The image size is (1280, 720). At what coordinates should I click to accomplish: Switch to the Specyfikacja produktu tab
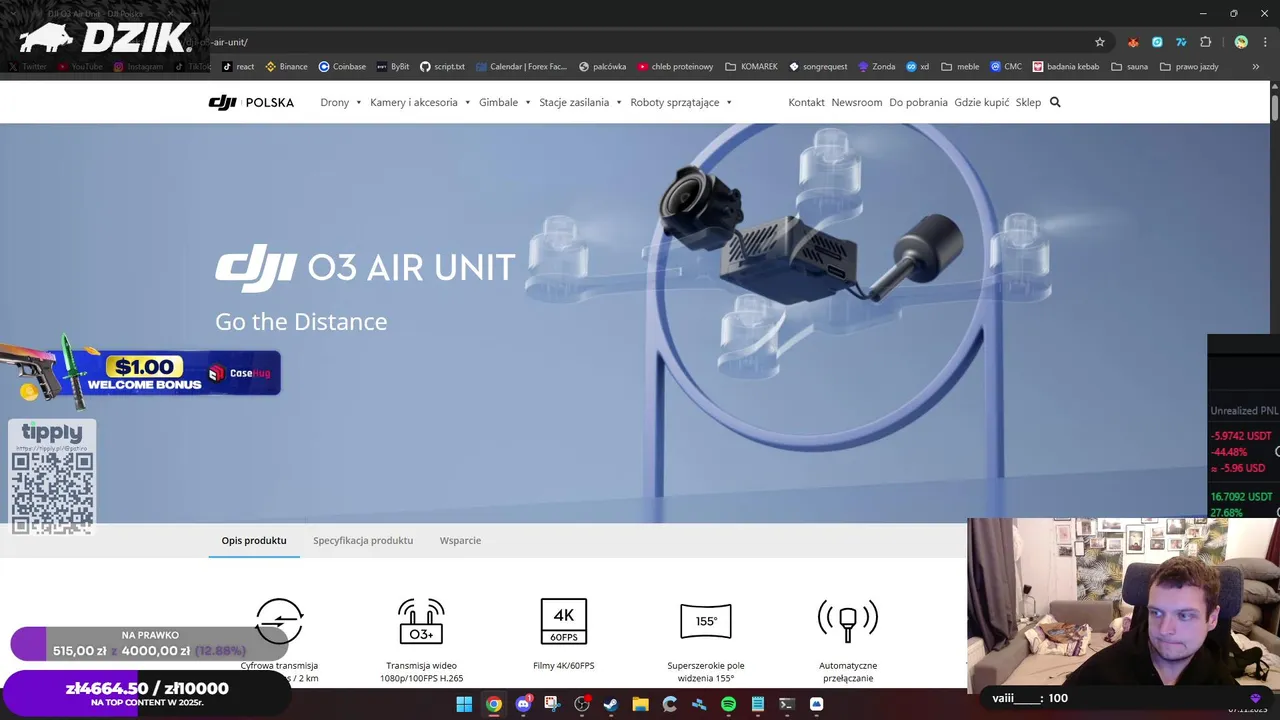(363, 540)
